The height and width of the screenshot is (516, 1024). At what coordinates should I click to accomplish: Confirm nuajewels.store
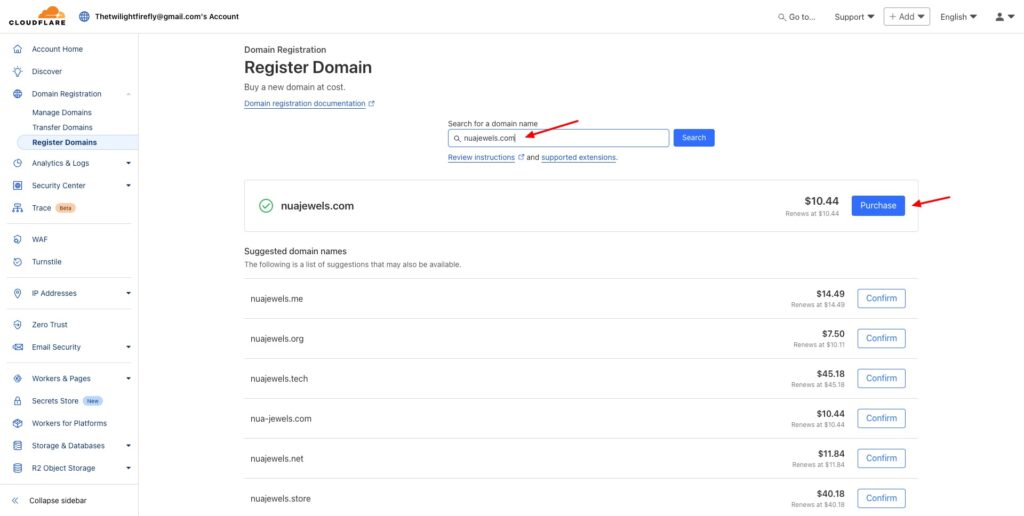coord(881,498)
